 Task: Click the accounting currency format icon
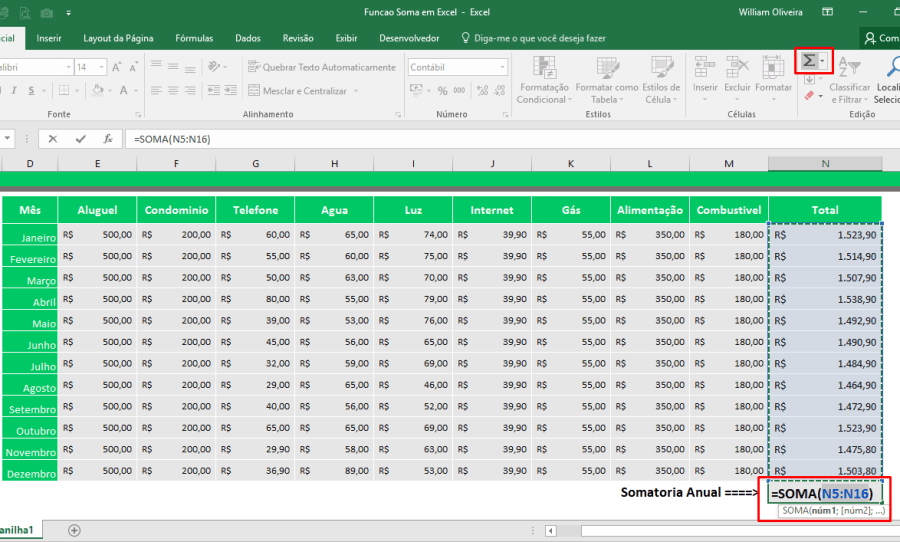tap(416, 91)
